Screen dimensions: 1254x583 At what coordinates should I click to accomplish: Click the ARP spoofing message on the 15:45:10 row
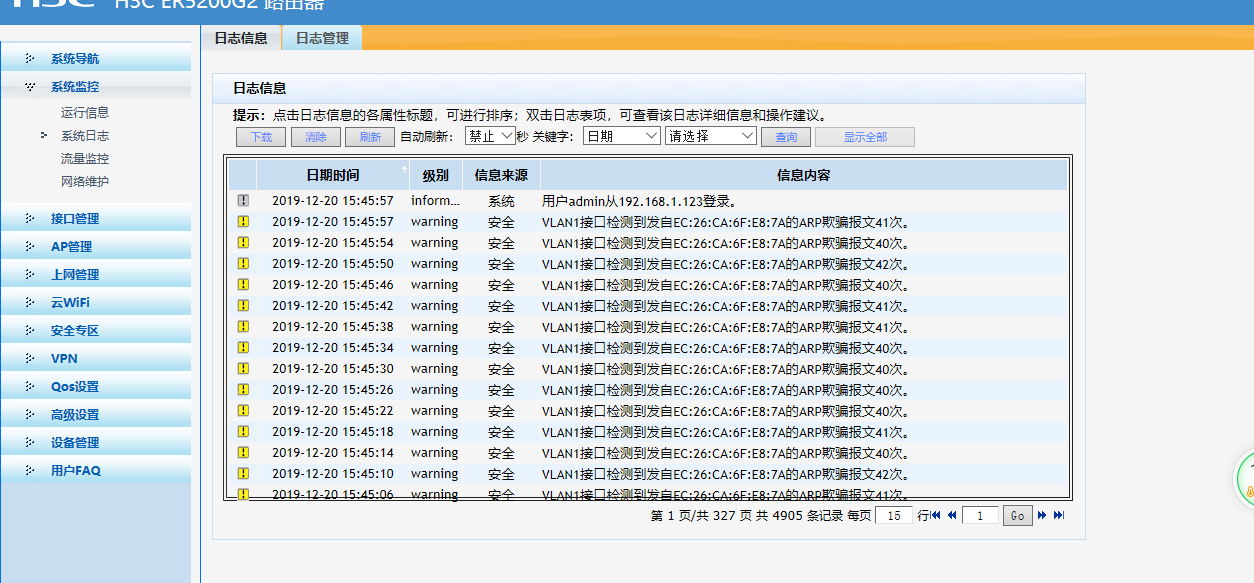tap(728, 474)
